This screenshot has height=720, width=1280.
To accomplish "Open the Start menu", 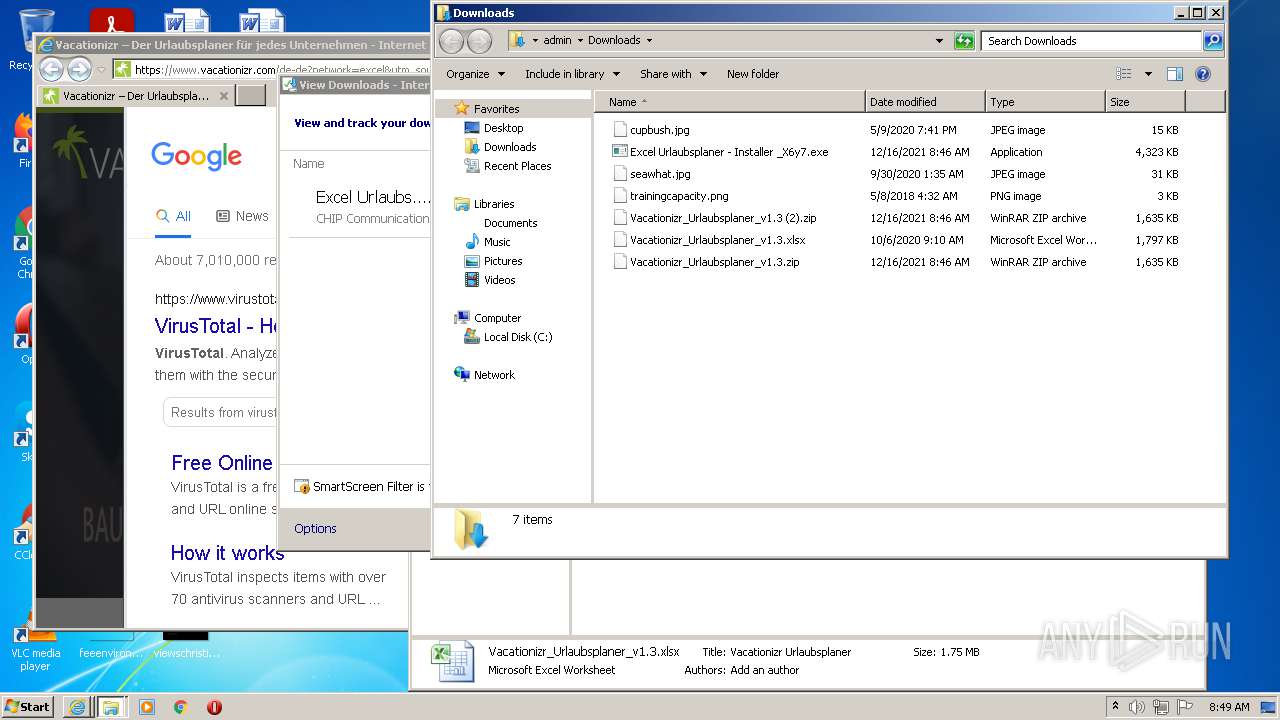I will [x=28, y=706].
